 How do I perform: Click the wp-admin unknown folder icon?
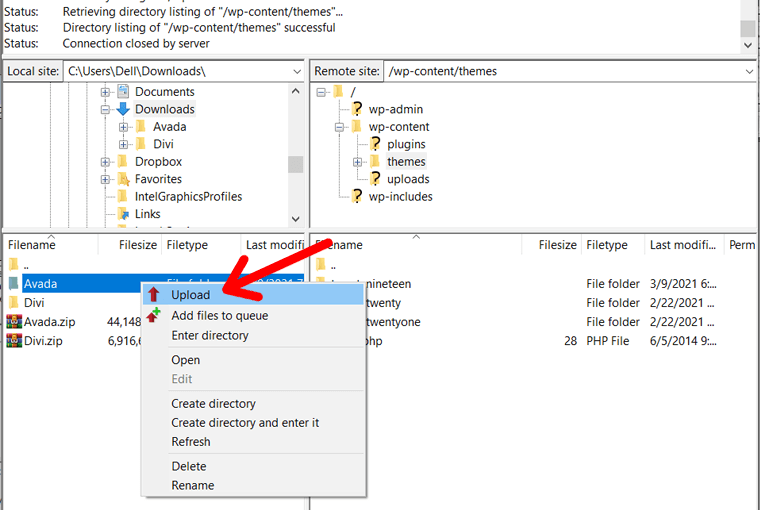pos(357,109)
